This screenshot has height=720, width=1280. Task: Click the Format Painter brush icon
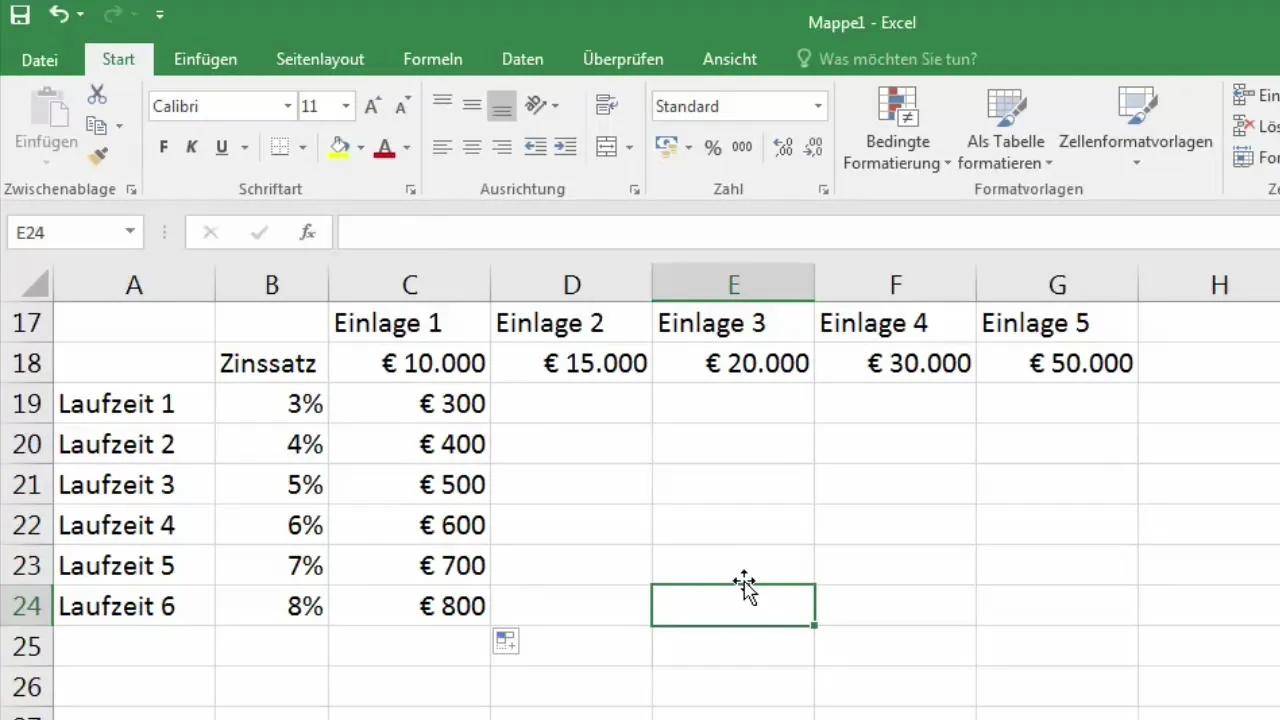[x=97, y=156]
